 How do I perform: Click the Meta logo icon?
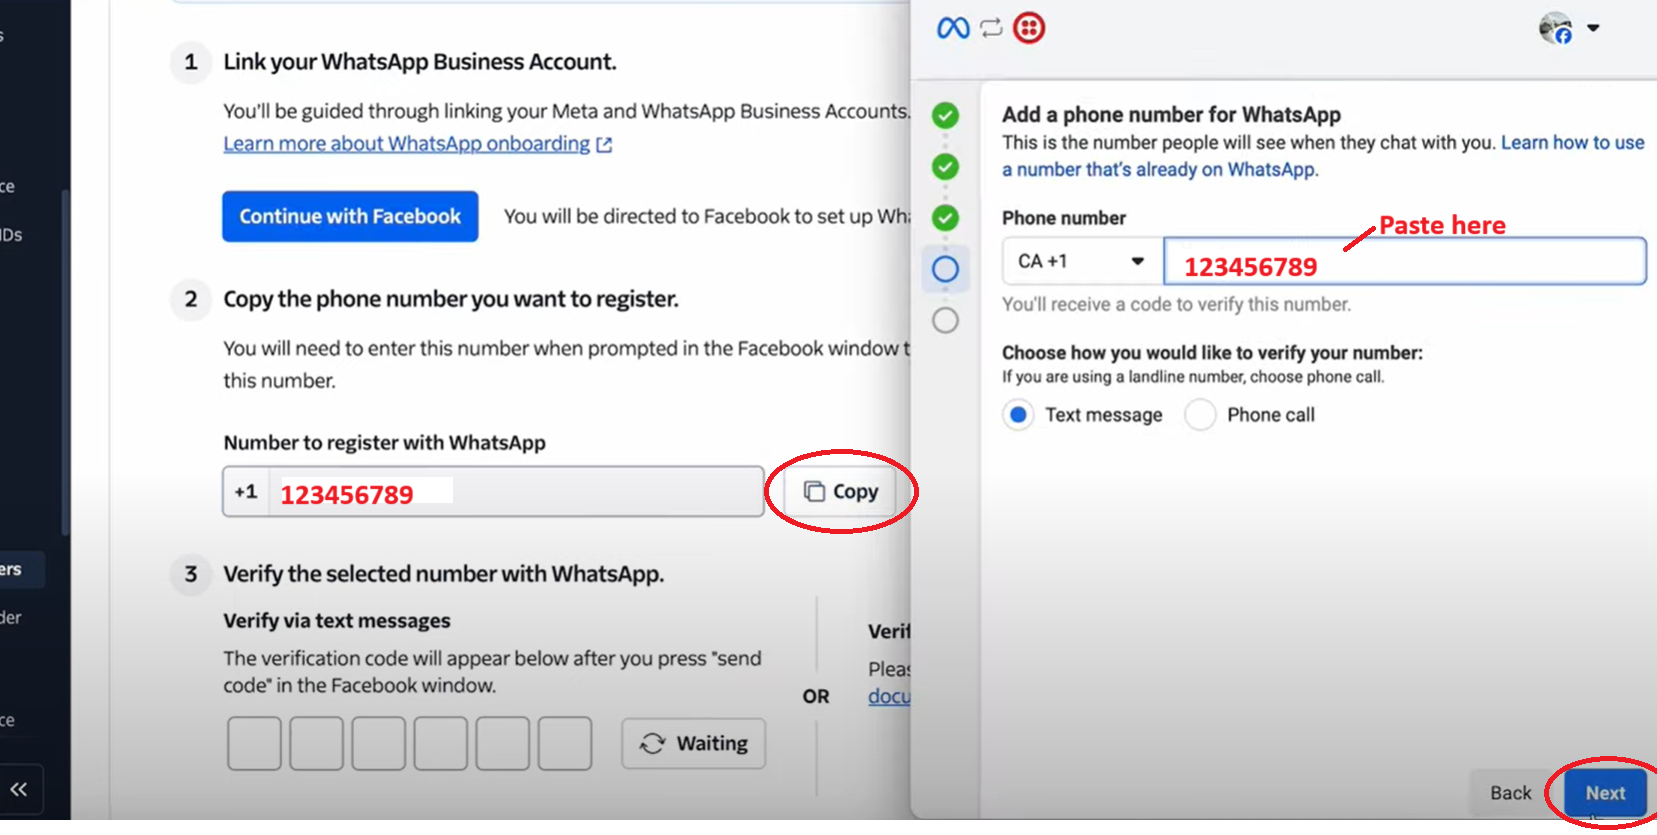click(x=953, y=28)
